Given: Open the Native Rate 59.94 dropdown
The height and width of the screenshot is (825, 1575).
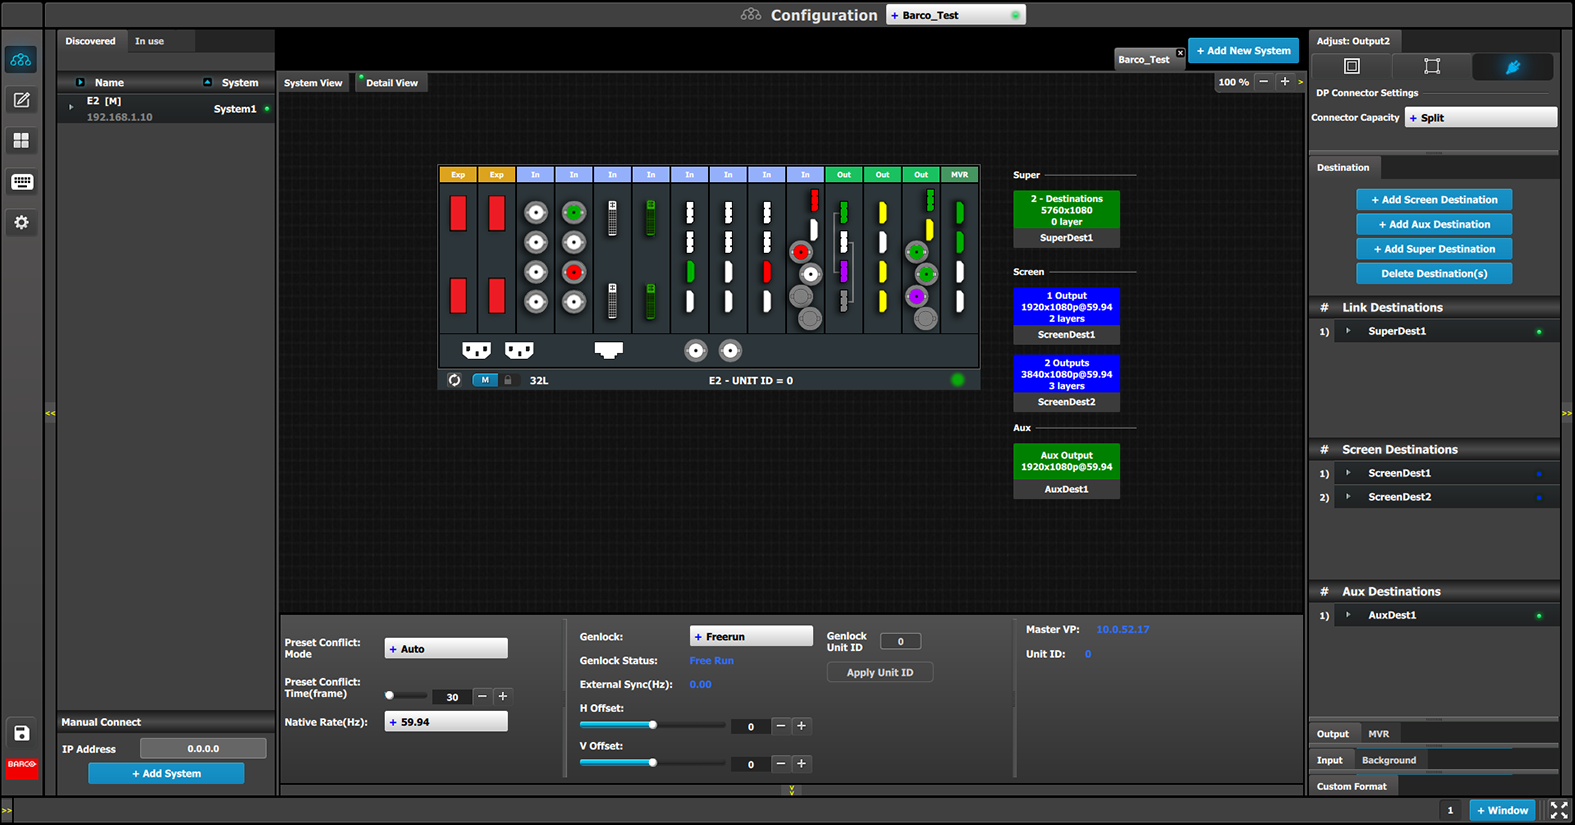Looking at the screenshot, I should 446,722.
